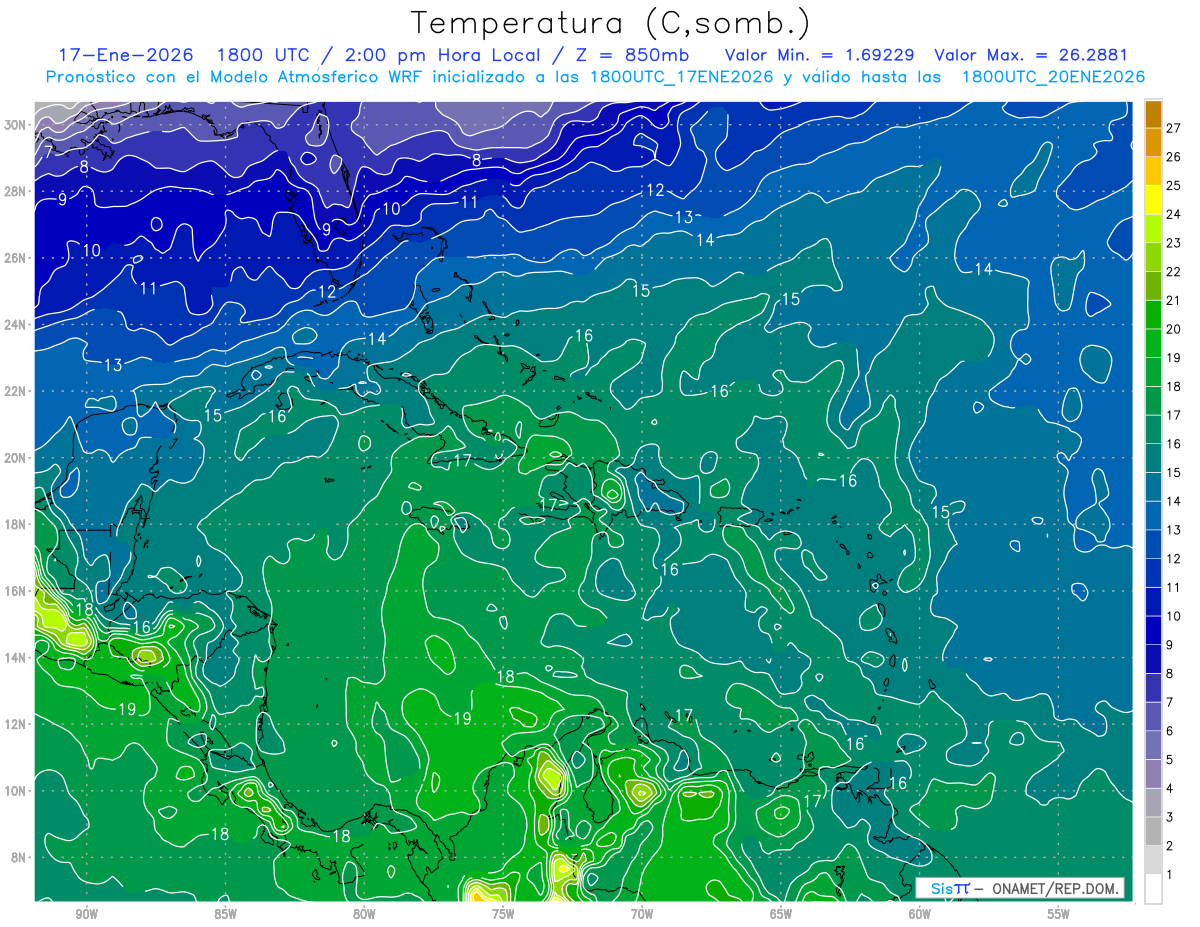
Task: Click the color scale label "1"
Action: coord(1170,875)
